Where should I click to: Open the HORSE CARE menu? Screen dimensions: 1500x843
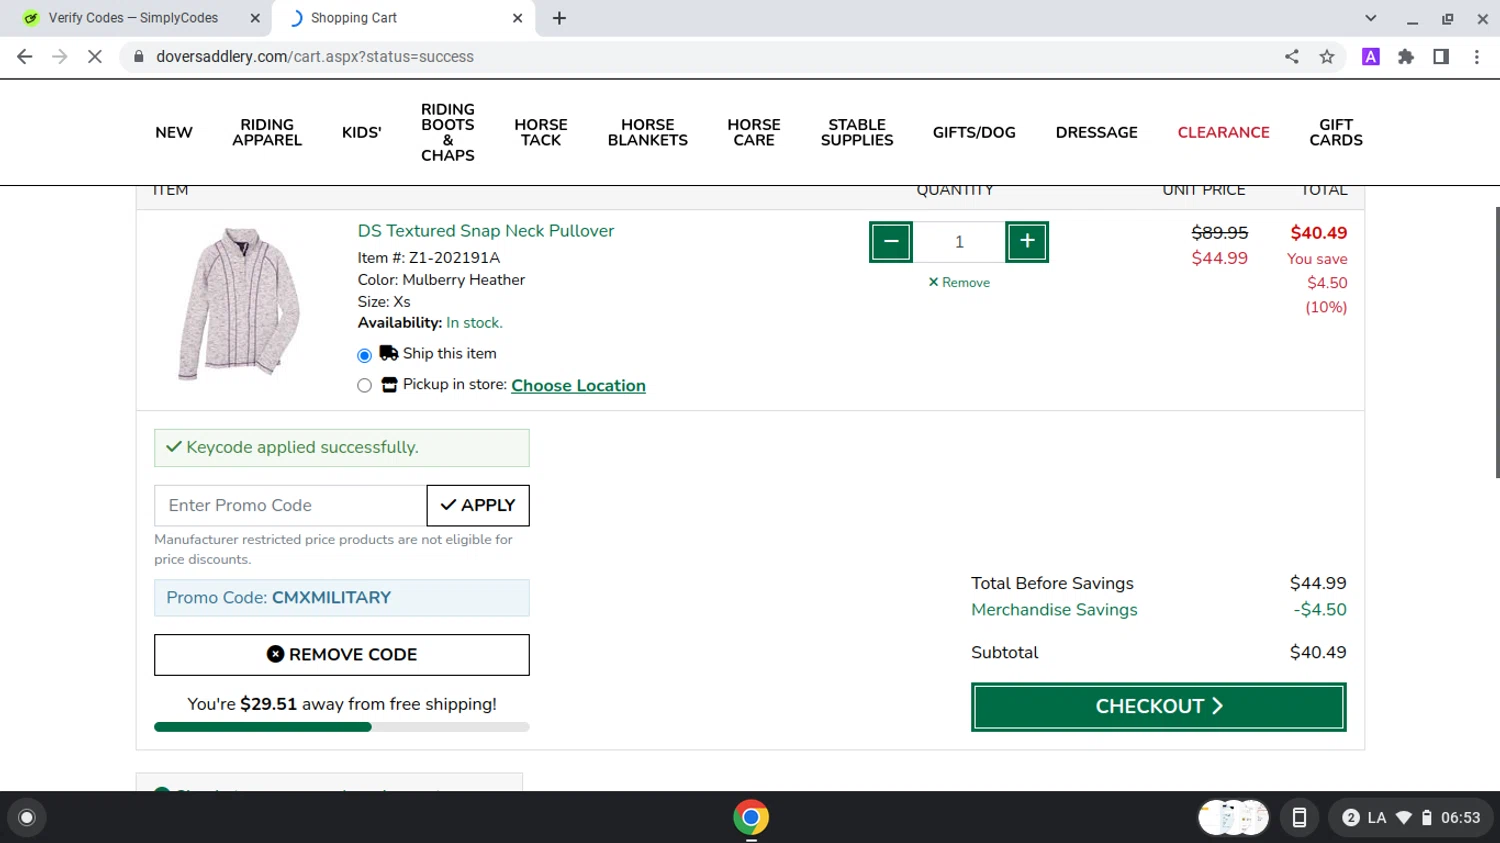click(x=754, y=133)
